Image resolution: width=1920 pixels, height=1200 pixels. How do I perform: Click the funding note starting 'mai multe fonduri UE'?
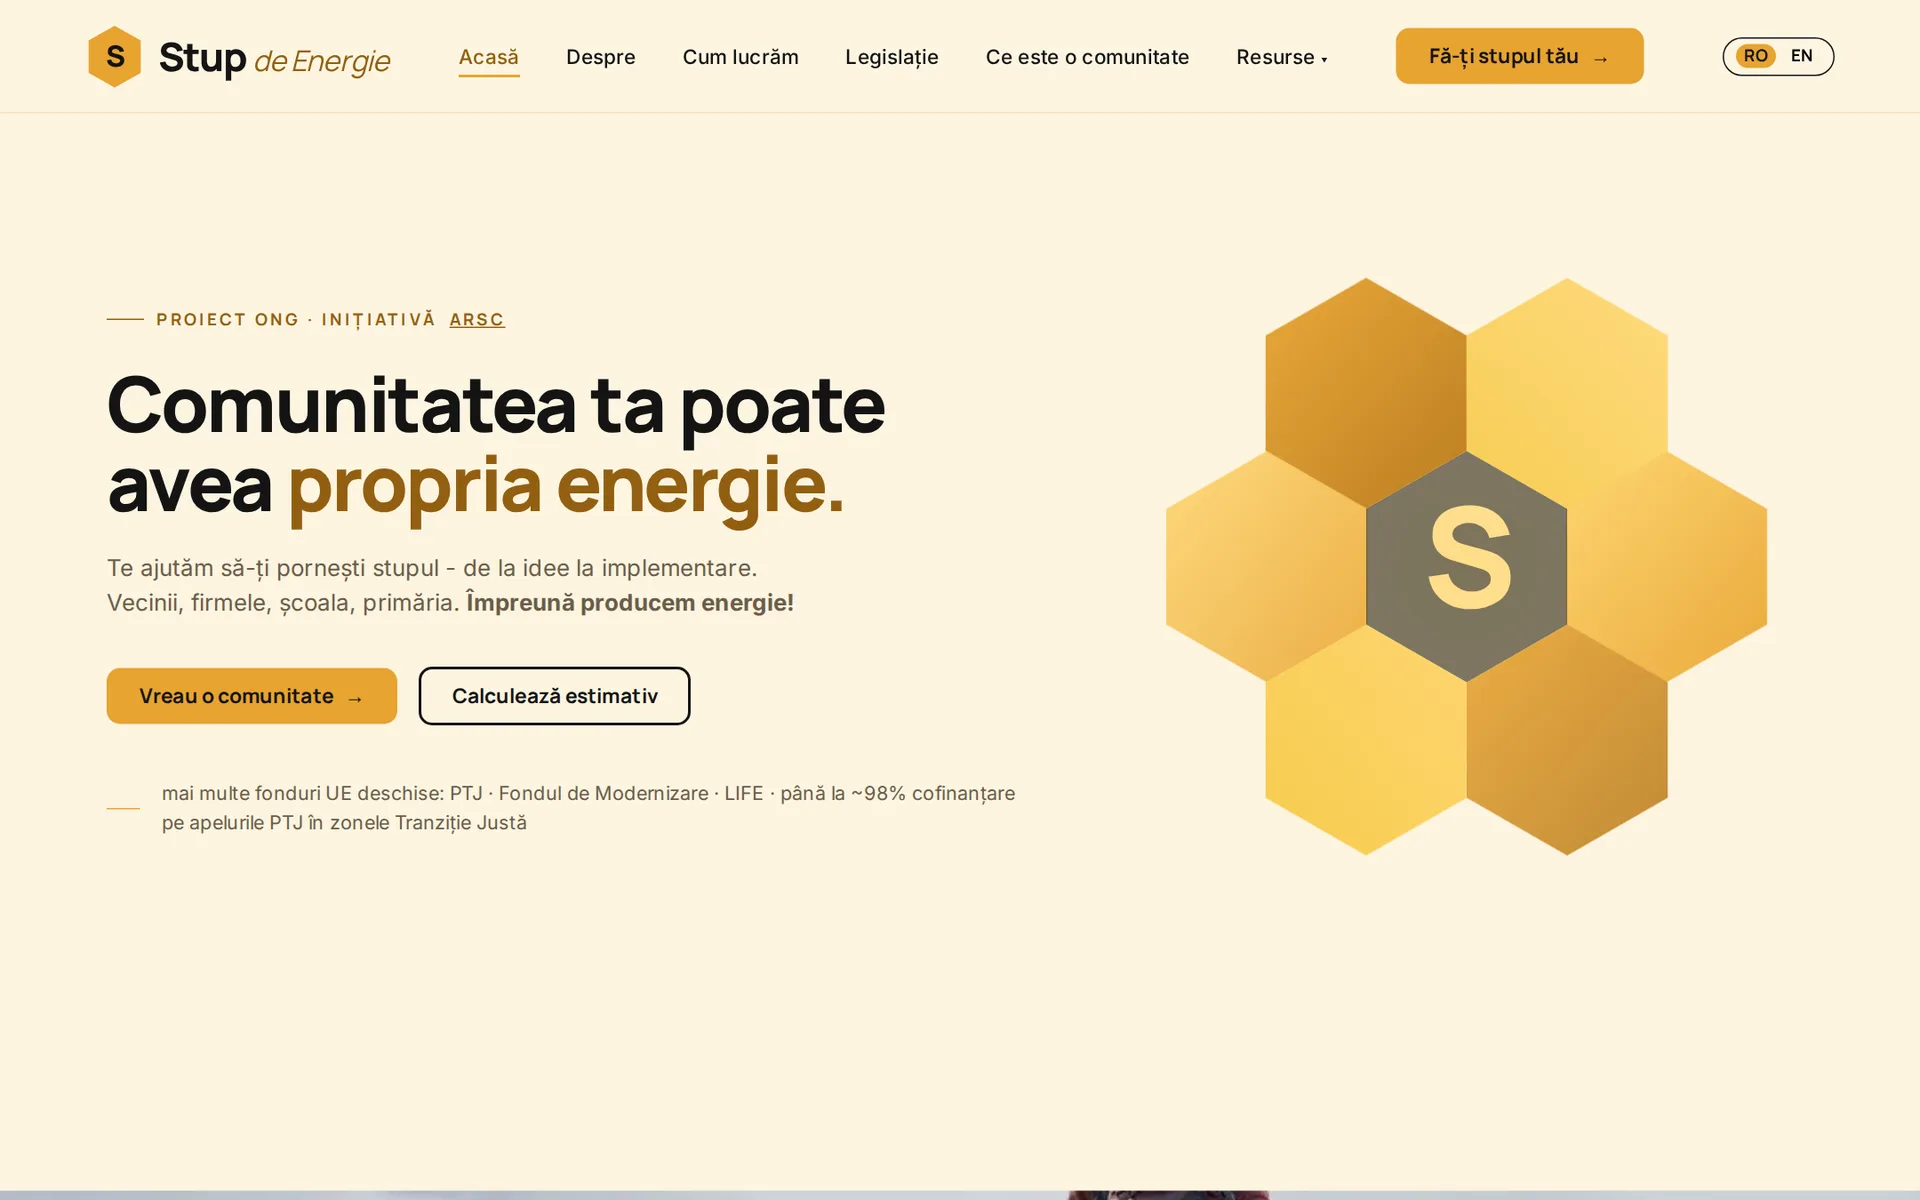tap(588, 808)
